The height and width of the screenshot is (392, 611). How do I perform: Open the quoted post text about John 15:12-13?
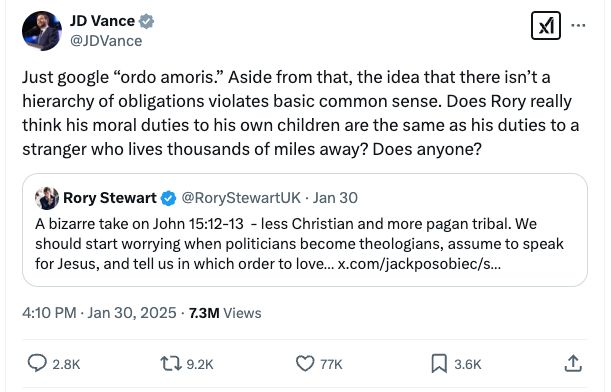point(299,244)
